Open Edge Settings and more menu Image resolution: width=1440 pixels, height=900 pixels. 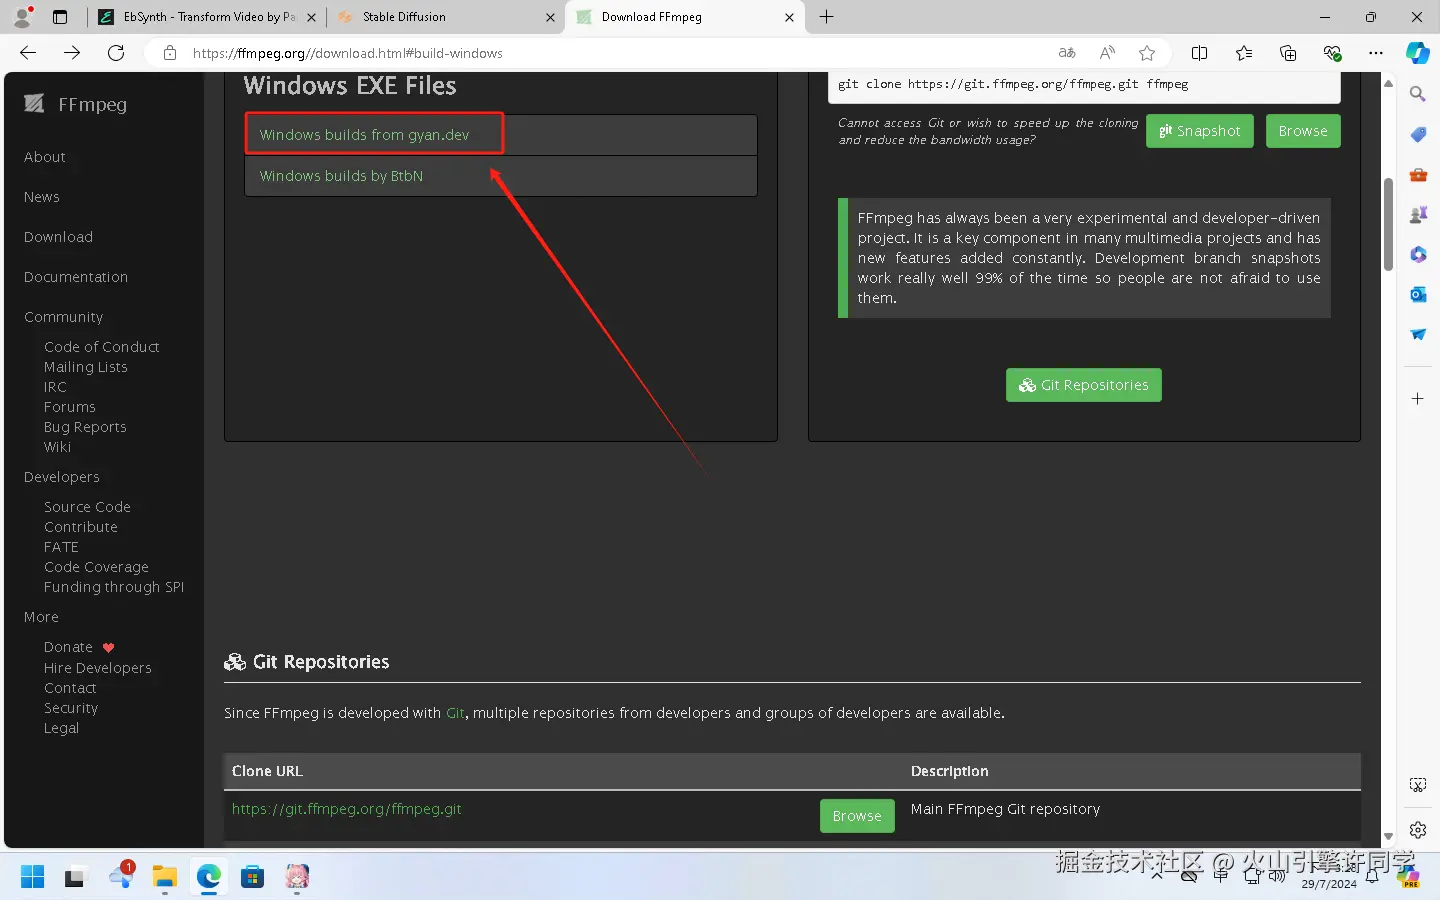click(x=1376, y=53)
